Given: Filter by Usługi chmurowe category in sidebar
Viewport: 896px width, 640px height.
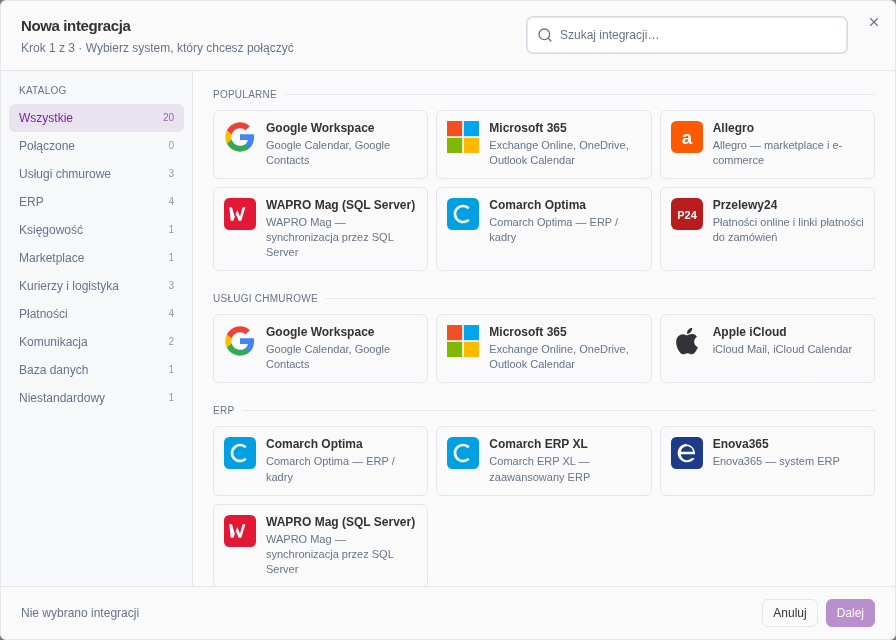Looking at the screenshot, I should [x=96, y=174].
